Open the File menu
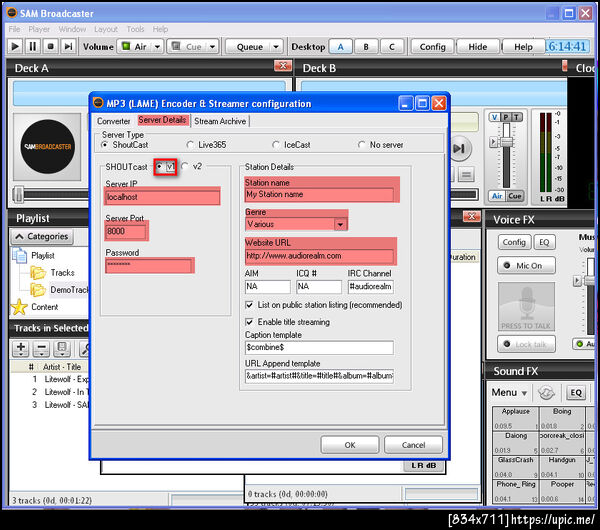 coord(15,29)
